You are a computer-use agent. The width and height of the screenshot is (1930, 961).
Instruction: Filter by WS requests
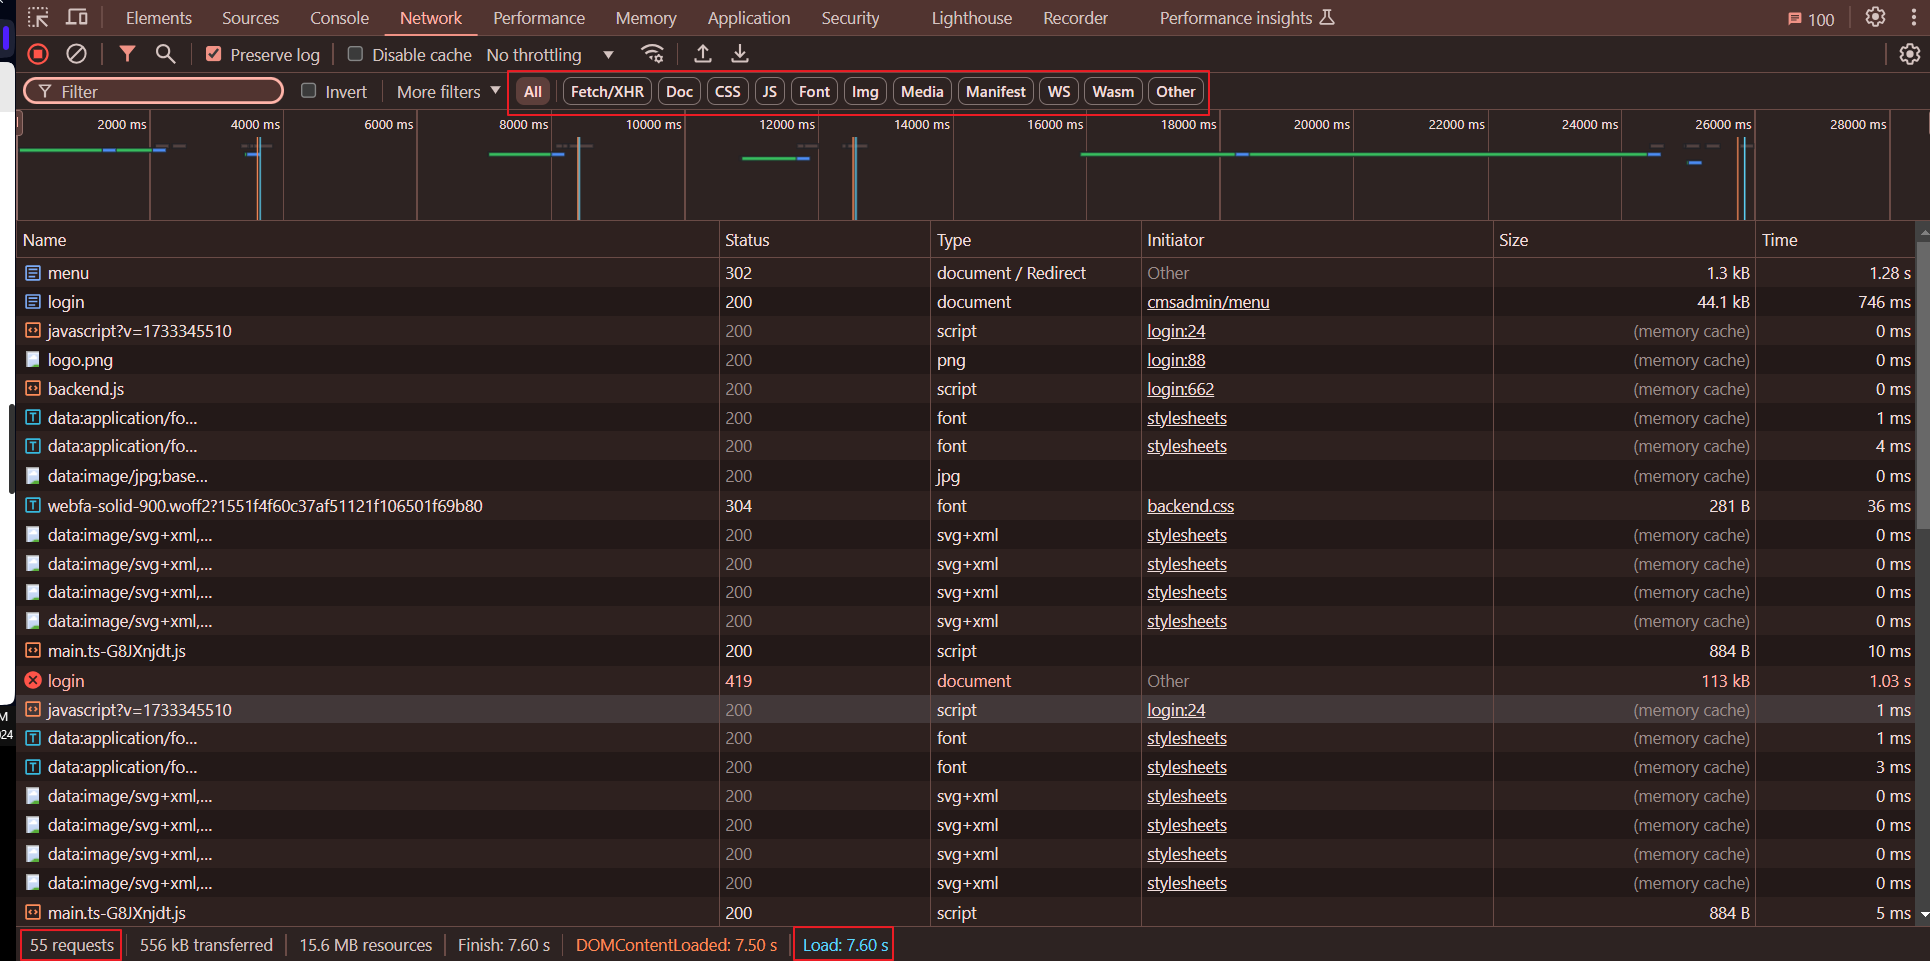1059,91
